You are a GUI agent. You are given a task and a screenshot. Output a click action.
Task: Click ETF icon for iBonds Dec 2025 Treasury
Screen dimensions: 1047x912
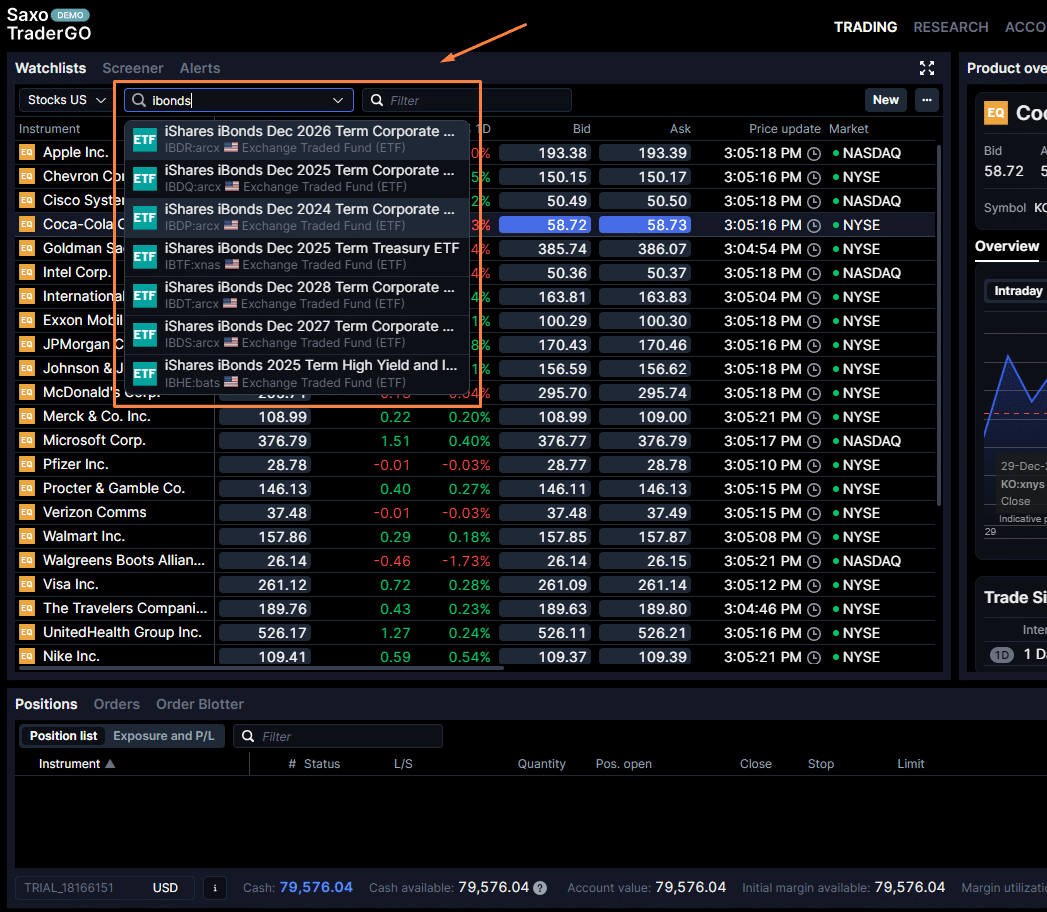pyautogui.click(x=145, y=256)
